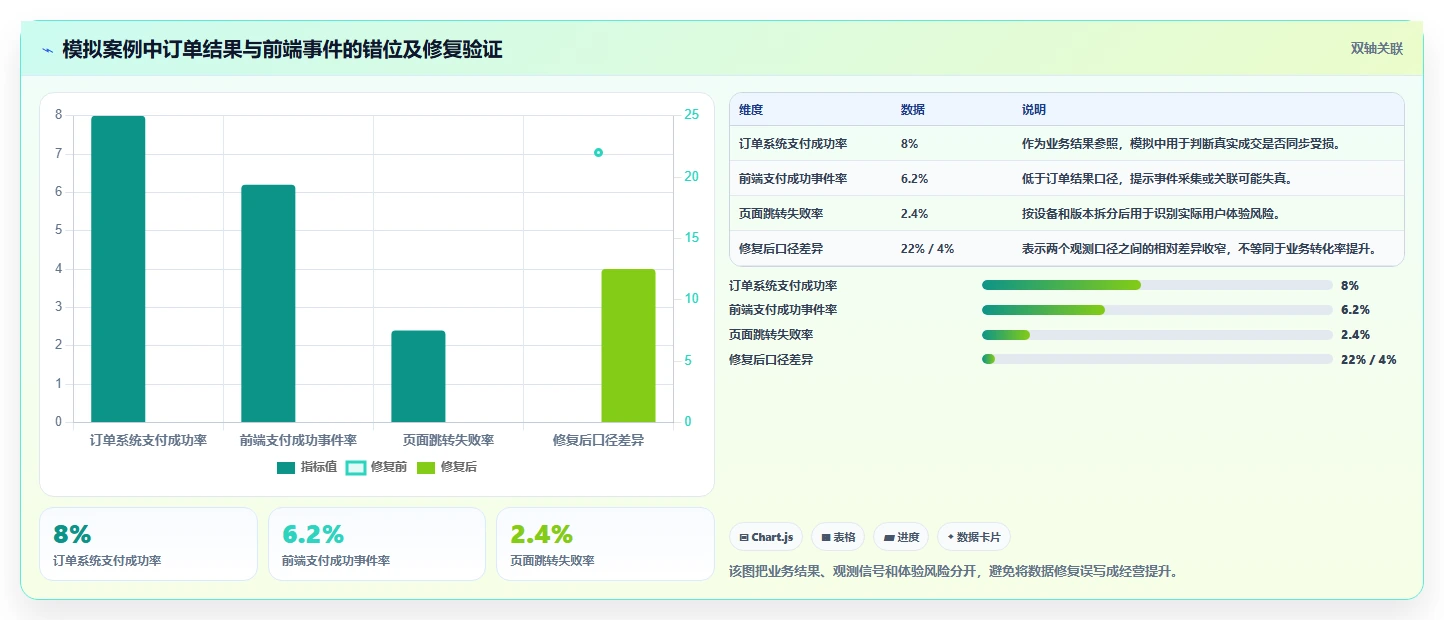Click the 2.4% stat card
The height and width of the screenshot is (620, 1444).
pos(605,544)
